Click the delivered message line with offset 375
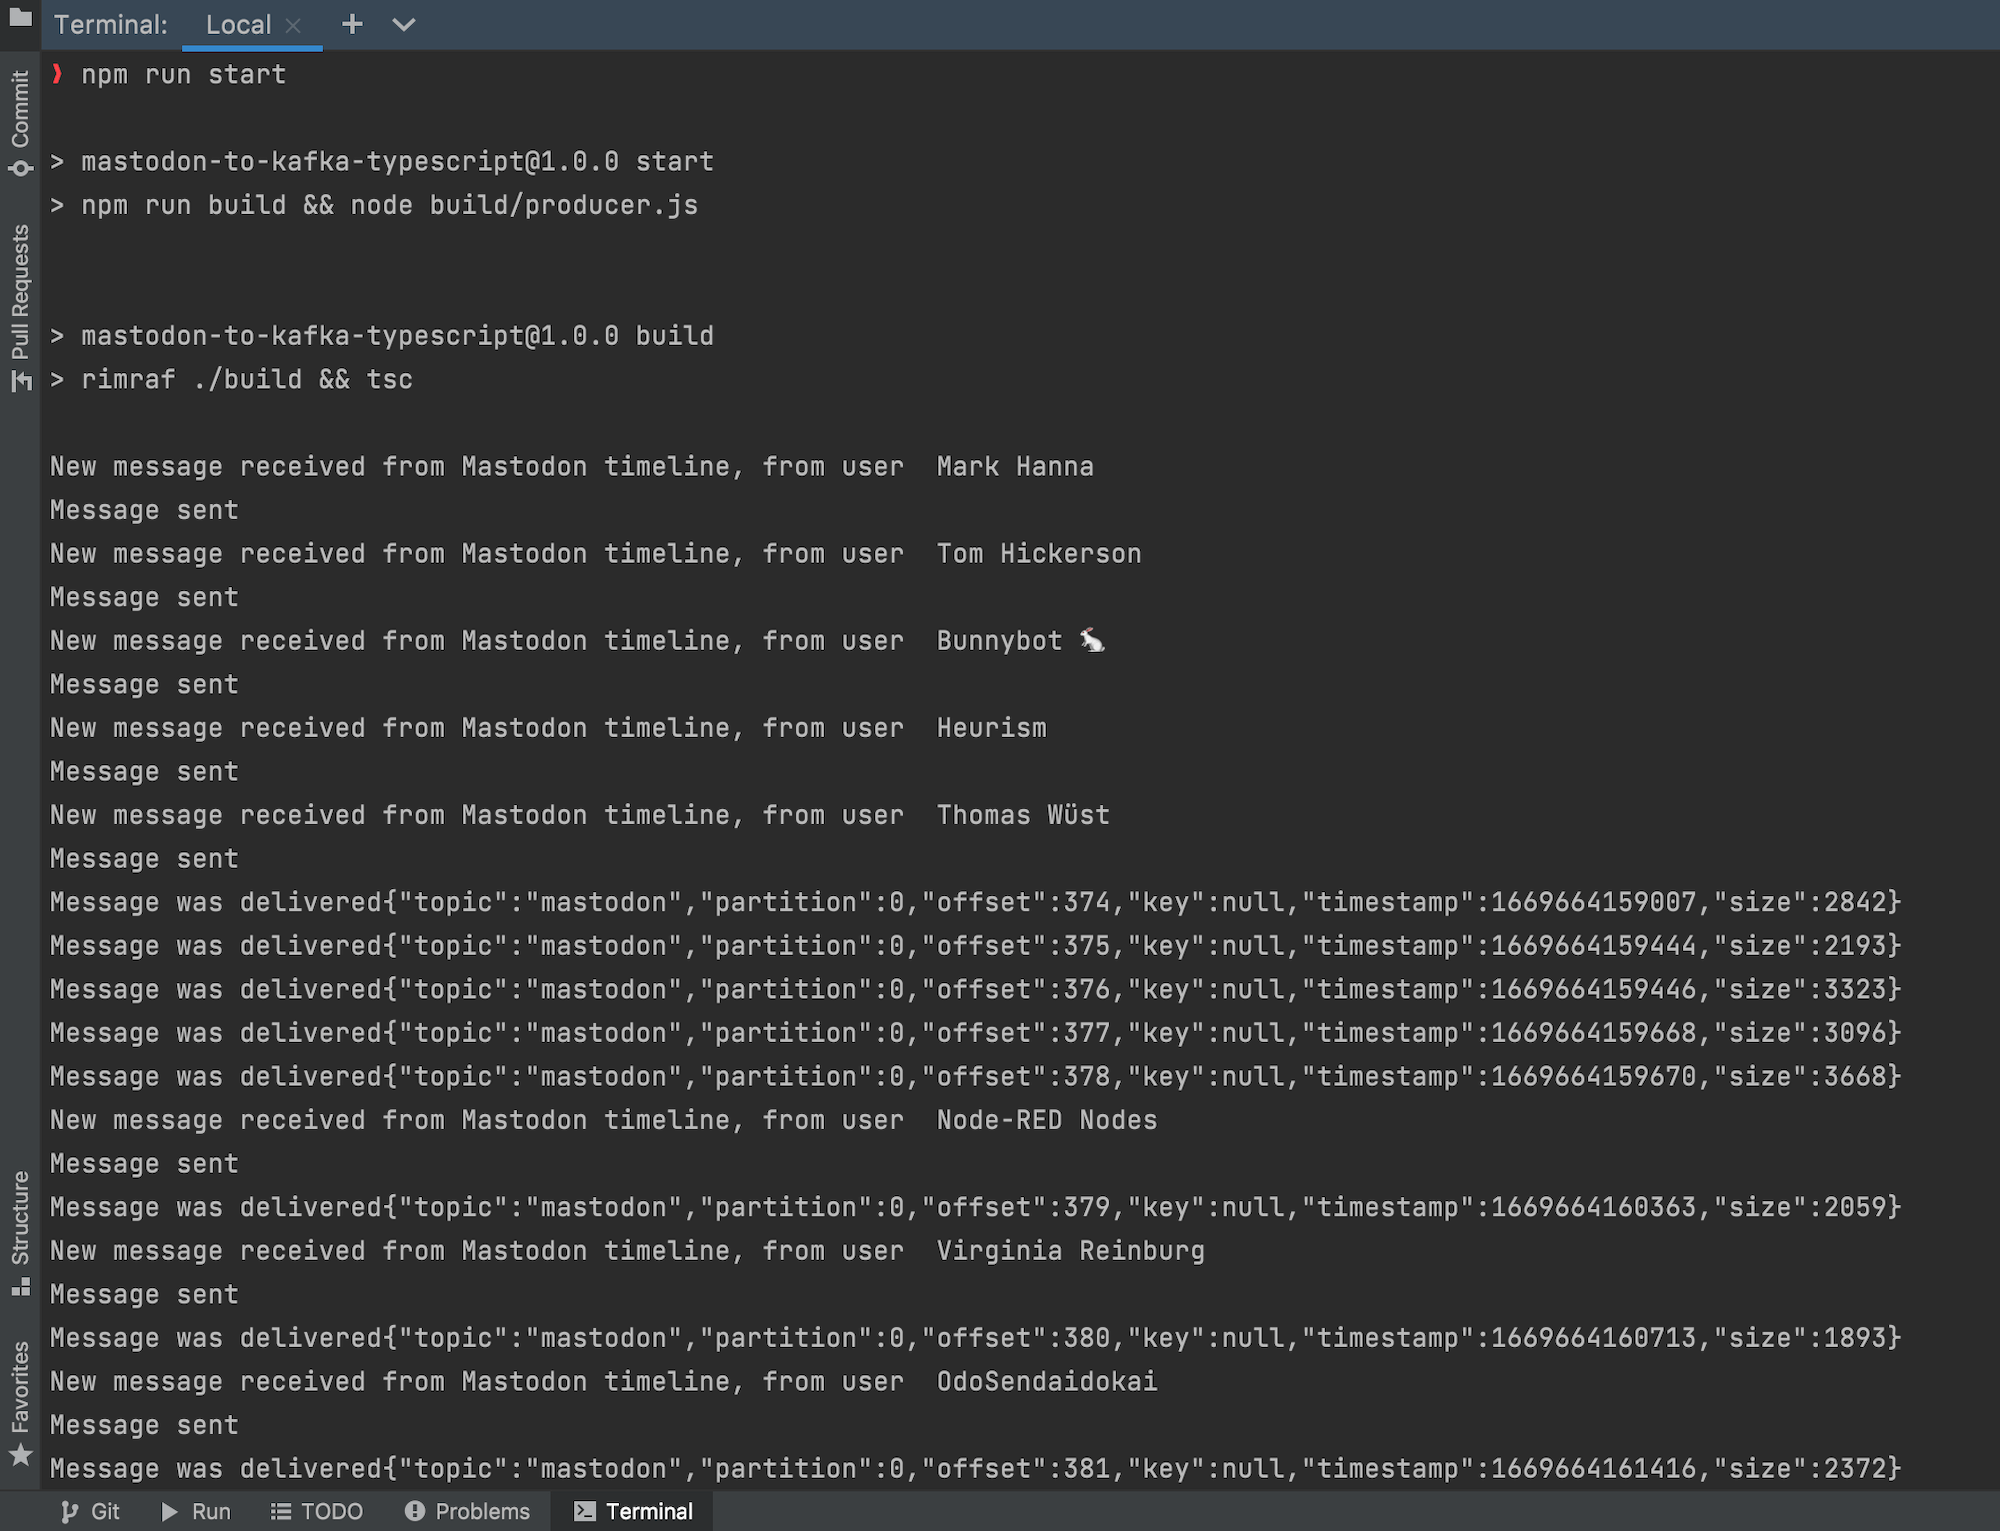This screenshot has width=2000, height=1531. tap(976, 946)
